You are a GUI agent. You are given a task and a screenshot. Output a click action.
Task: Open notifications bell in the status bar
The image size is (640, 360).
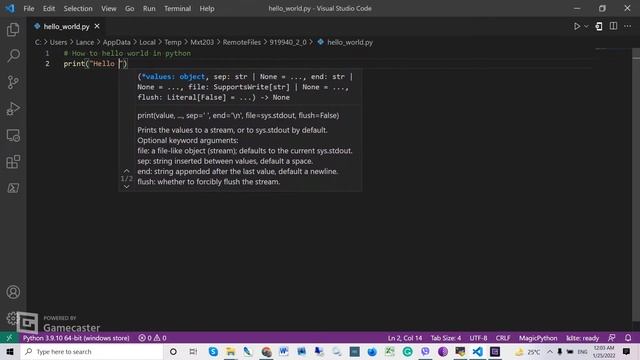628,338
